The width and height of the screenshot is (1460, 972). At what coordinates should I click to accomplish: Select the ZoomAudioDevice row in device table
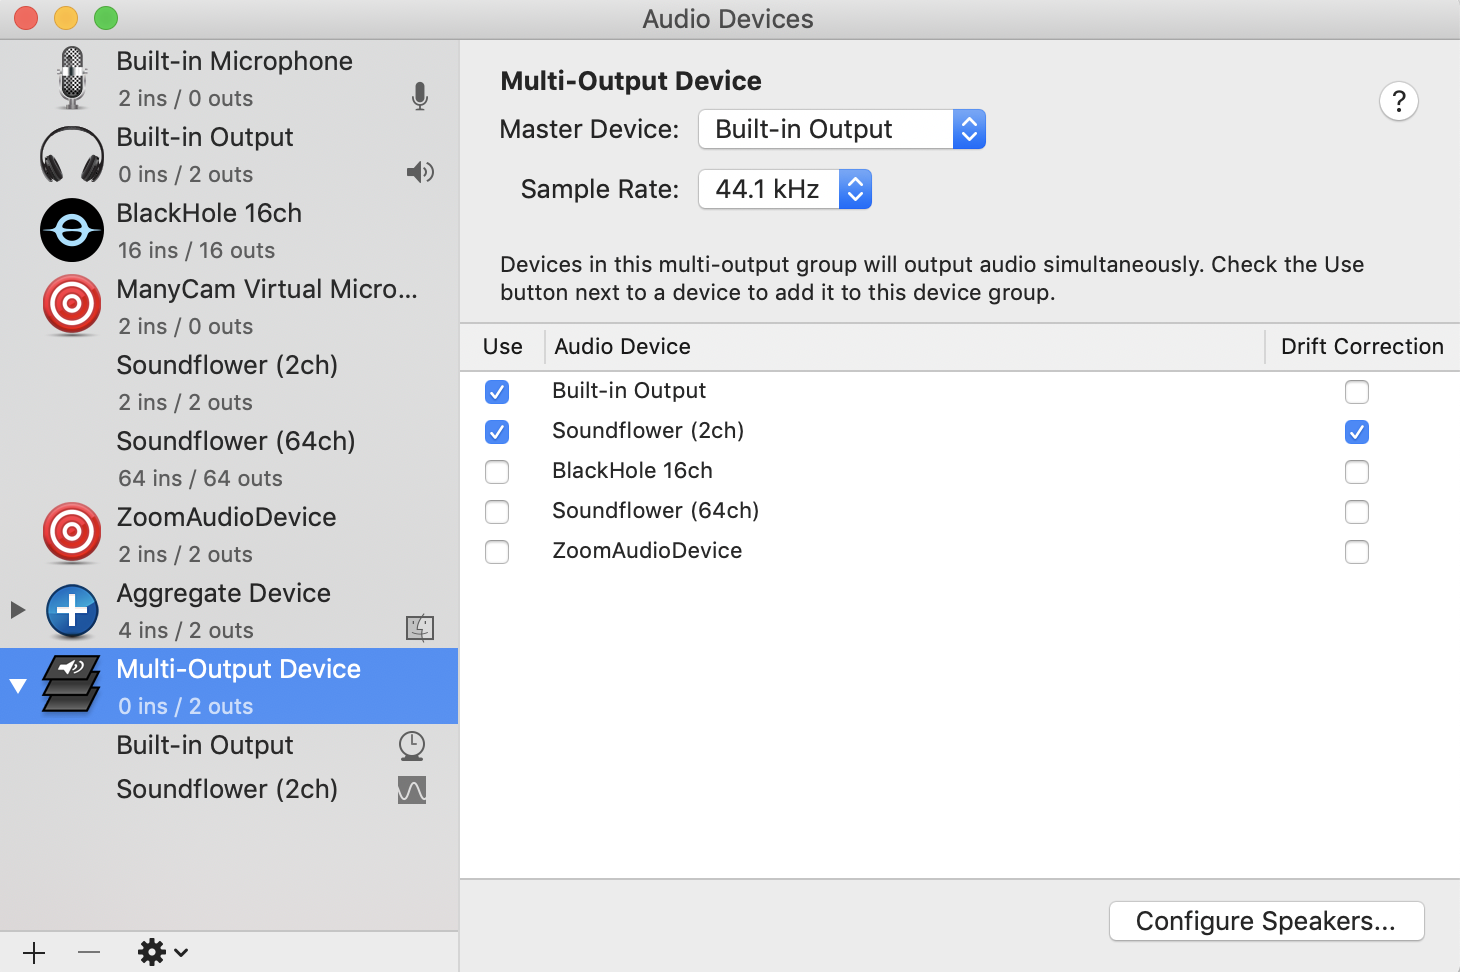pyautogui.click(x=960, y=551)
